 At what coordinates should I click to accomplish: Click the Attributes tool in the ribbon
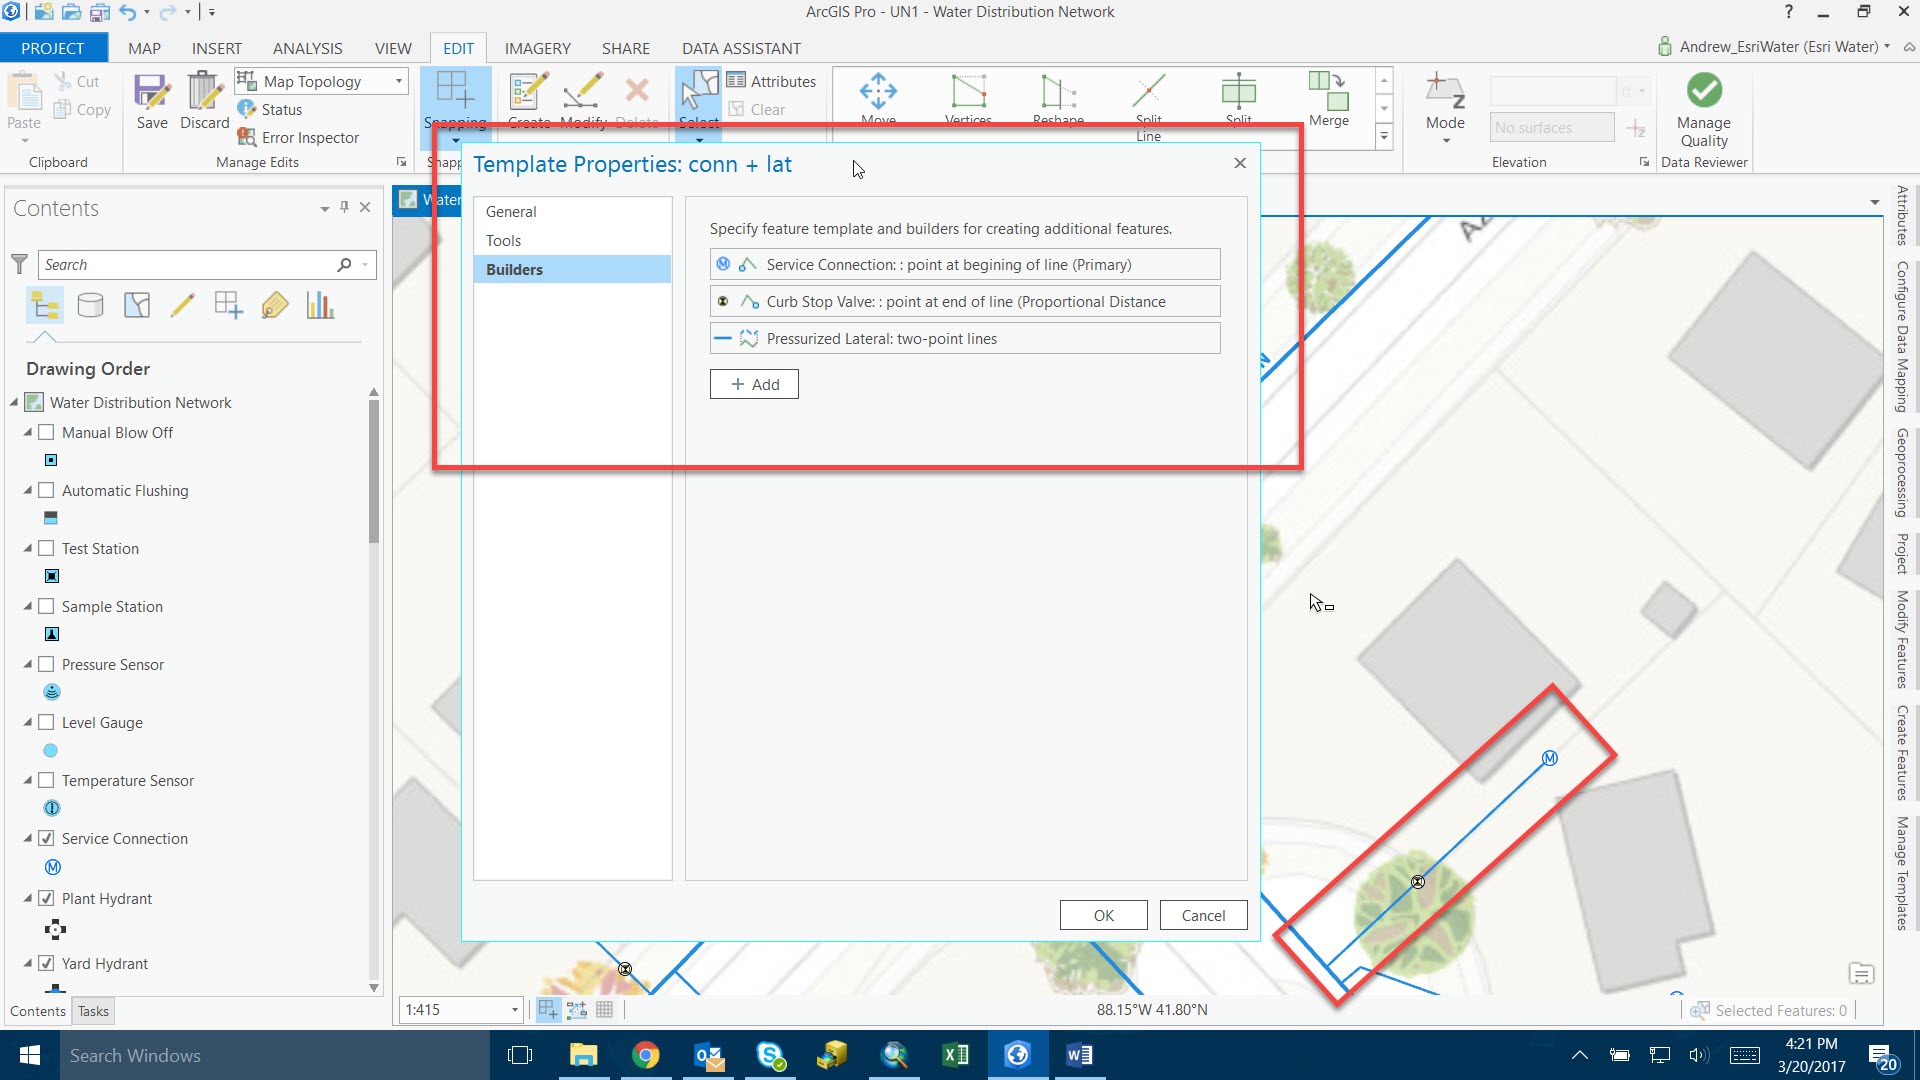[x=771, y=81]
